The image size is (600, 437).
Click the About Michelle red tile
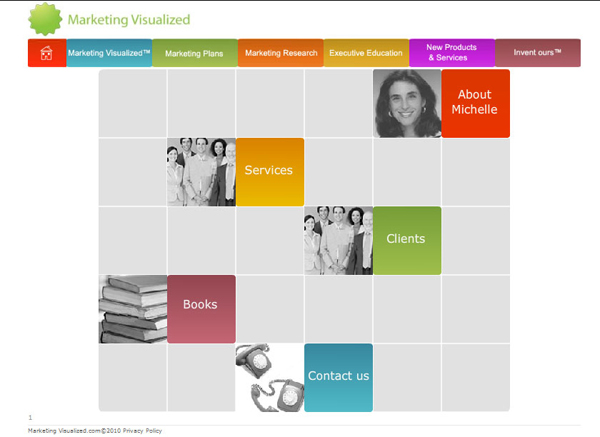click(475, 103)
